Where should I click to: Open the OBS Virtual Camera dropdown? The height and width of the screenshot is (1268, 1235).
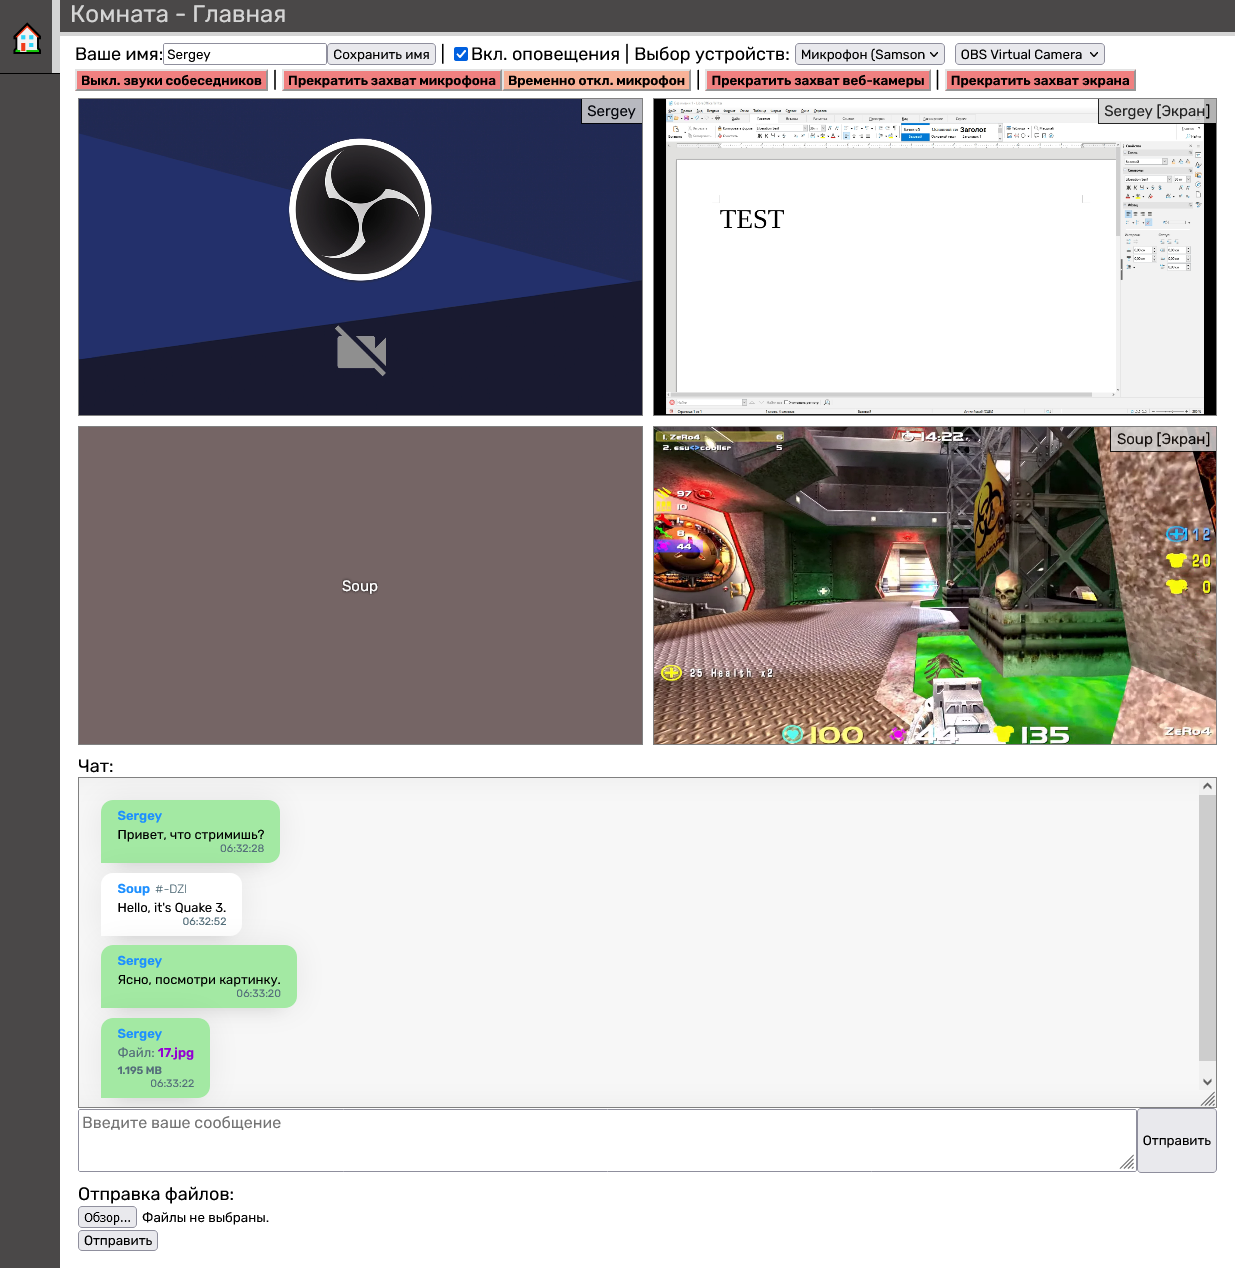pos(1029,54)
